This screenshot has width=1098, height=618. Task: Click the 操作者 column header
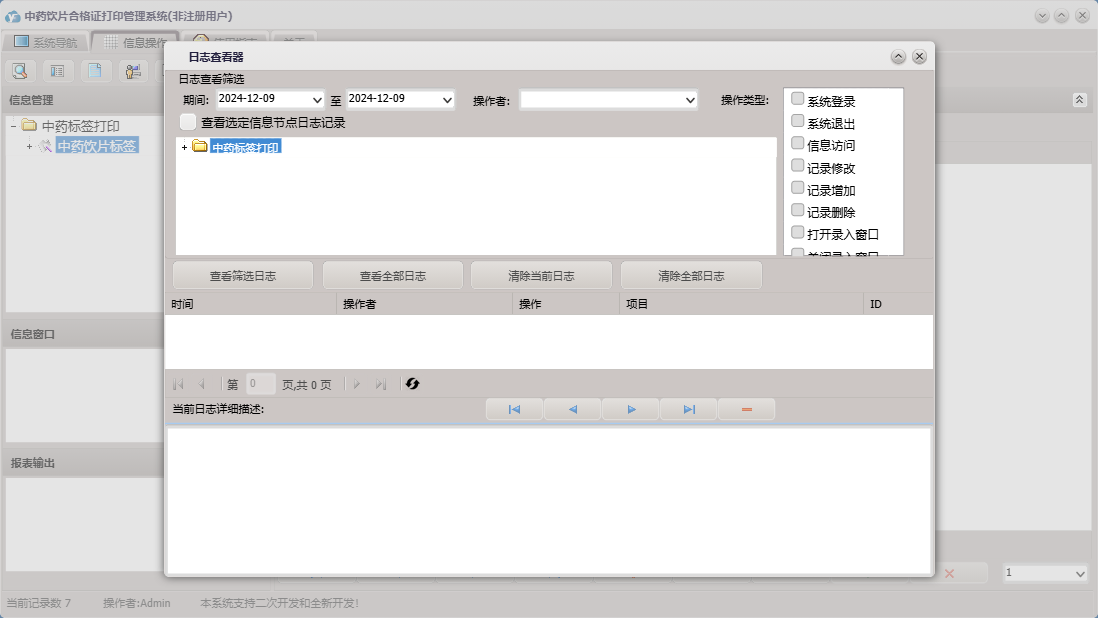[x=424, y=304]
